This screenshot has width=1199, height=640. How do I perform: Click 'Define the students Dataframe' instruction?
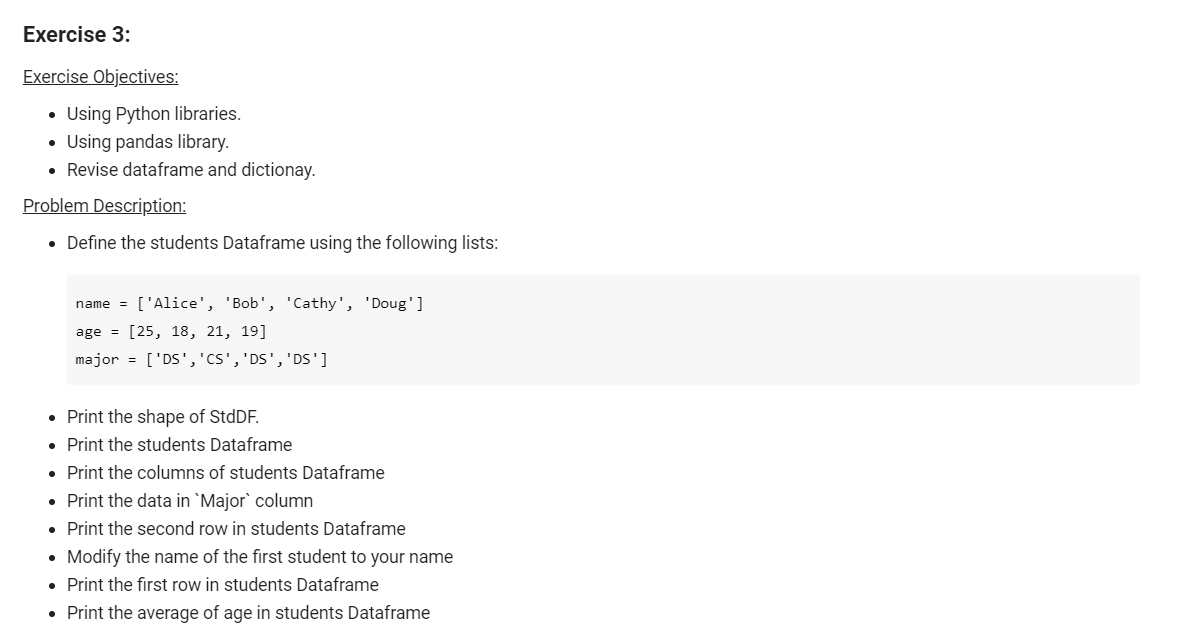click(282, 243)
